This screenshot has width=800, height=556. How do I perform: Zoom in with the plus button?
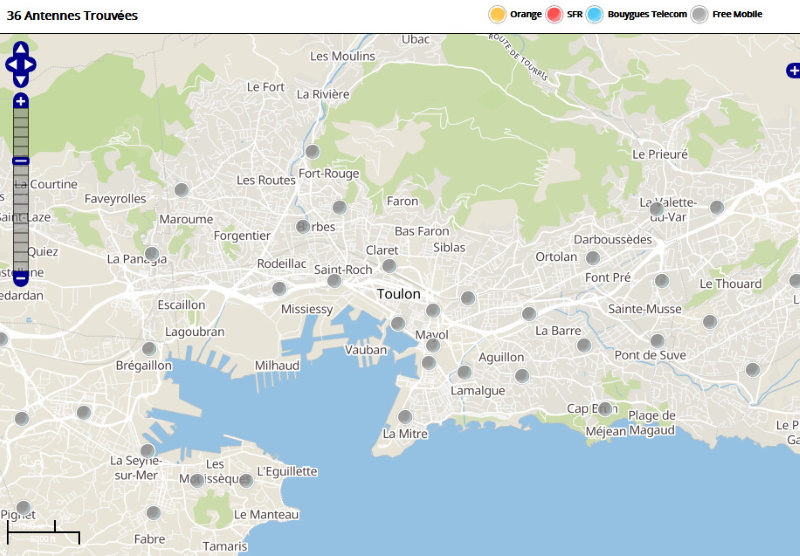(x=21, y=101)
